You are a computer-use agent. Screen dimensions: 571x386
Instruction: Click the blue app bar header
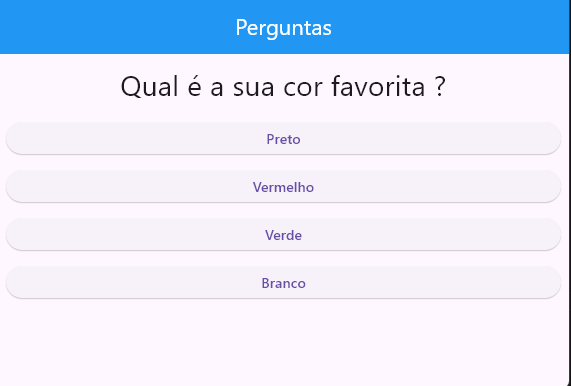pos(284,27)
